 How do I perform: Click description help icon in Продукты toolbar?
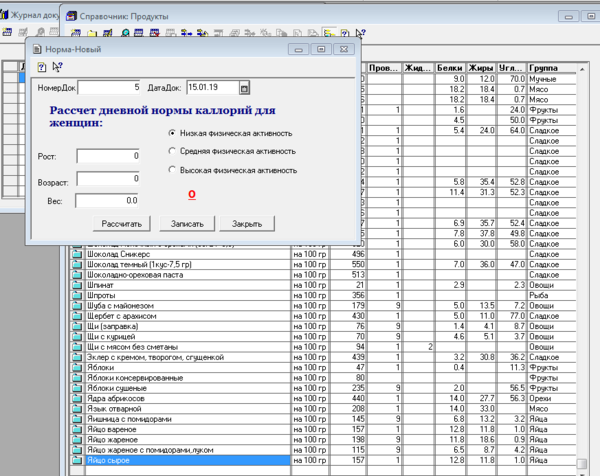345,33
